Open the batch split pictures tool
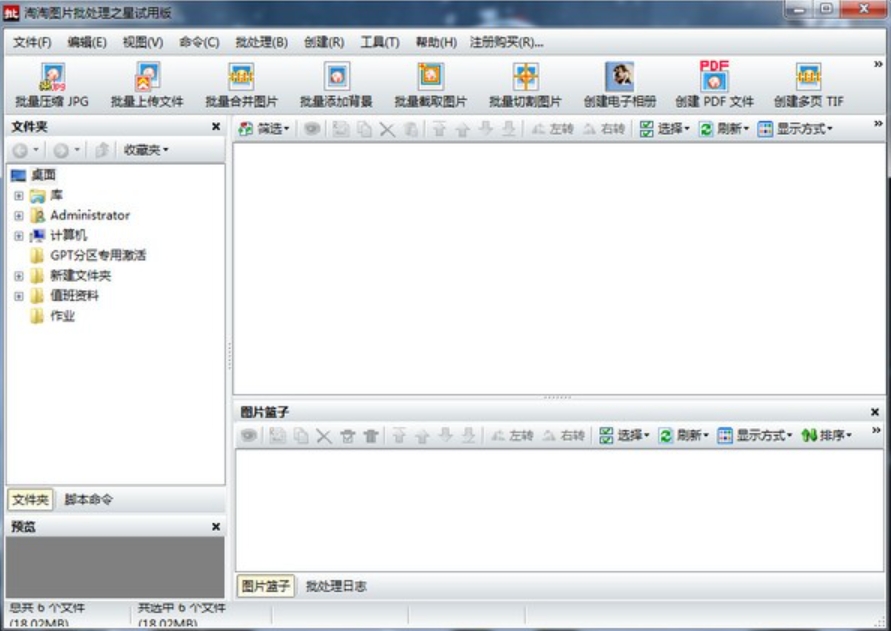The height and width of the screenshot is (631, 891). (526, 85)
